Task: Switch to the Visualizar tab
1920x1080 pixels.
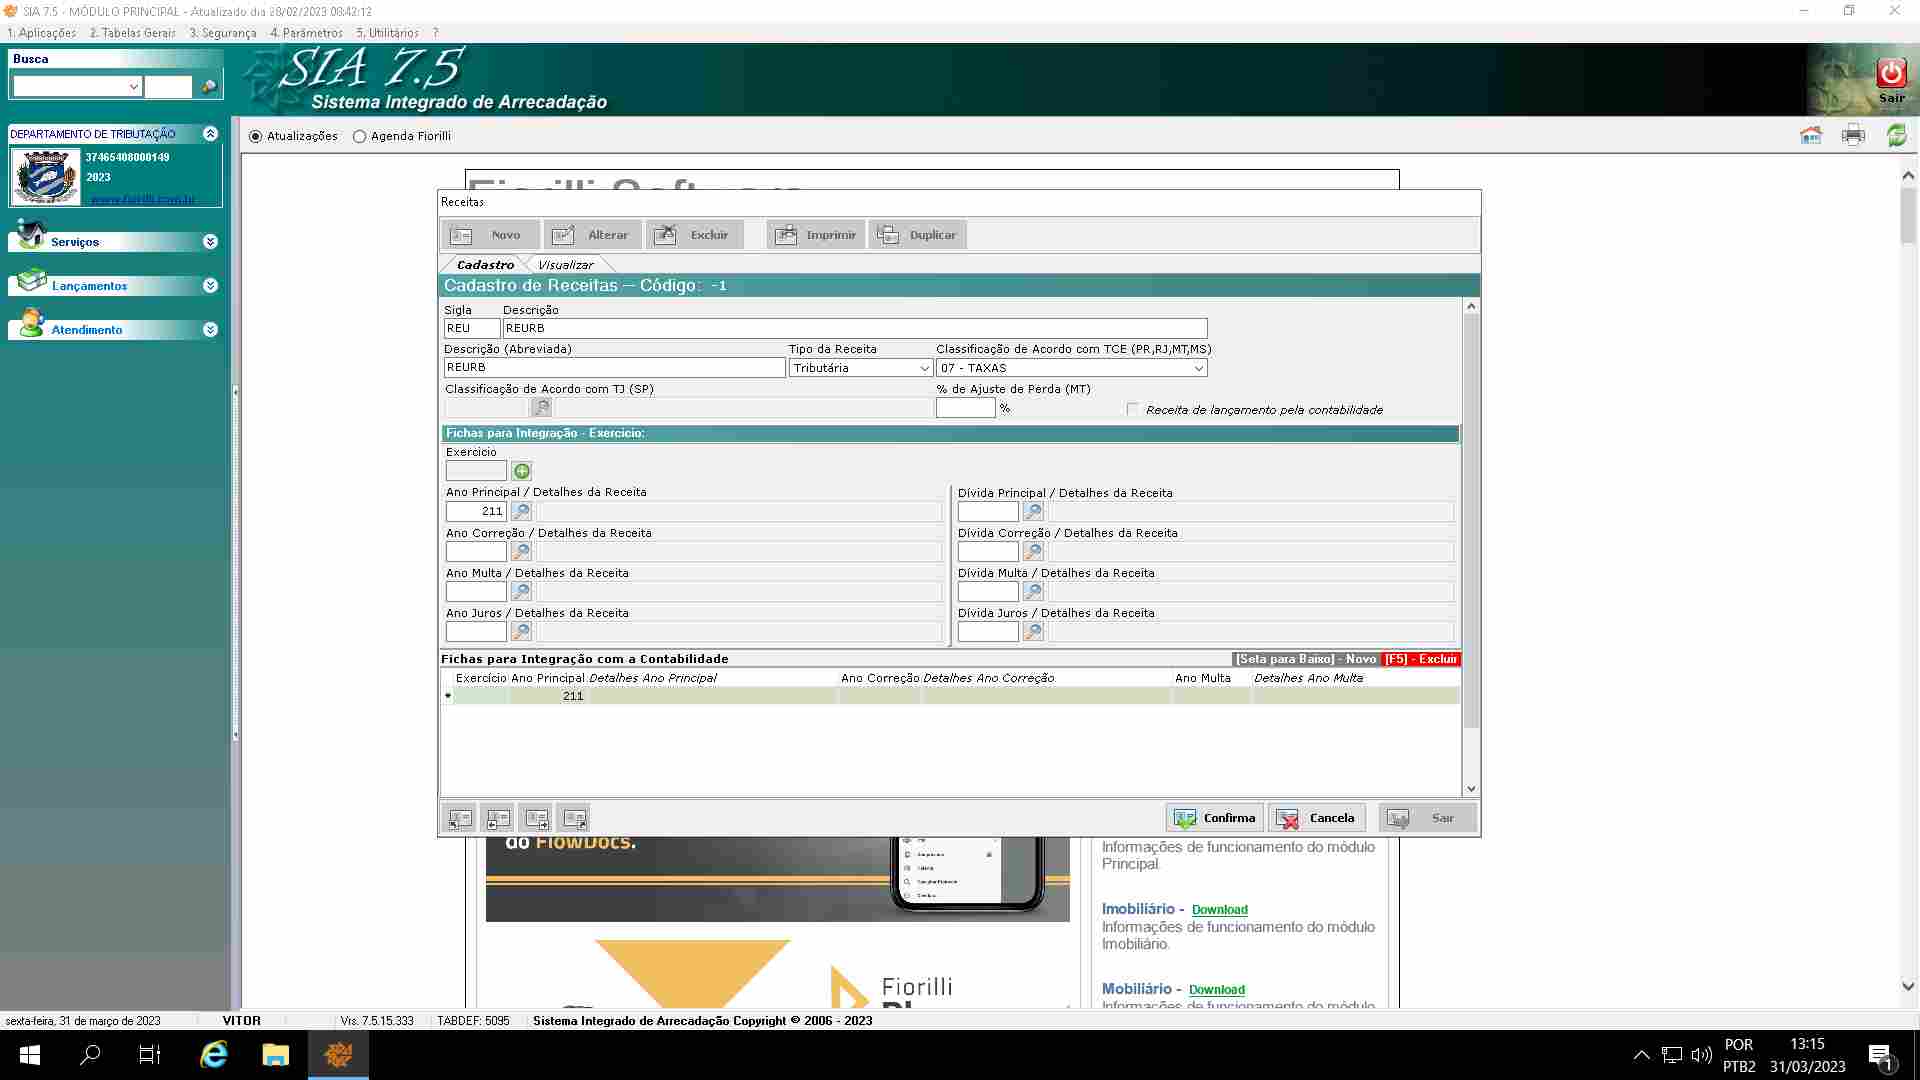Action: (x=565, y=265)
